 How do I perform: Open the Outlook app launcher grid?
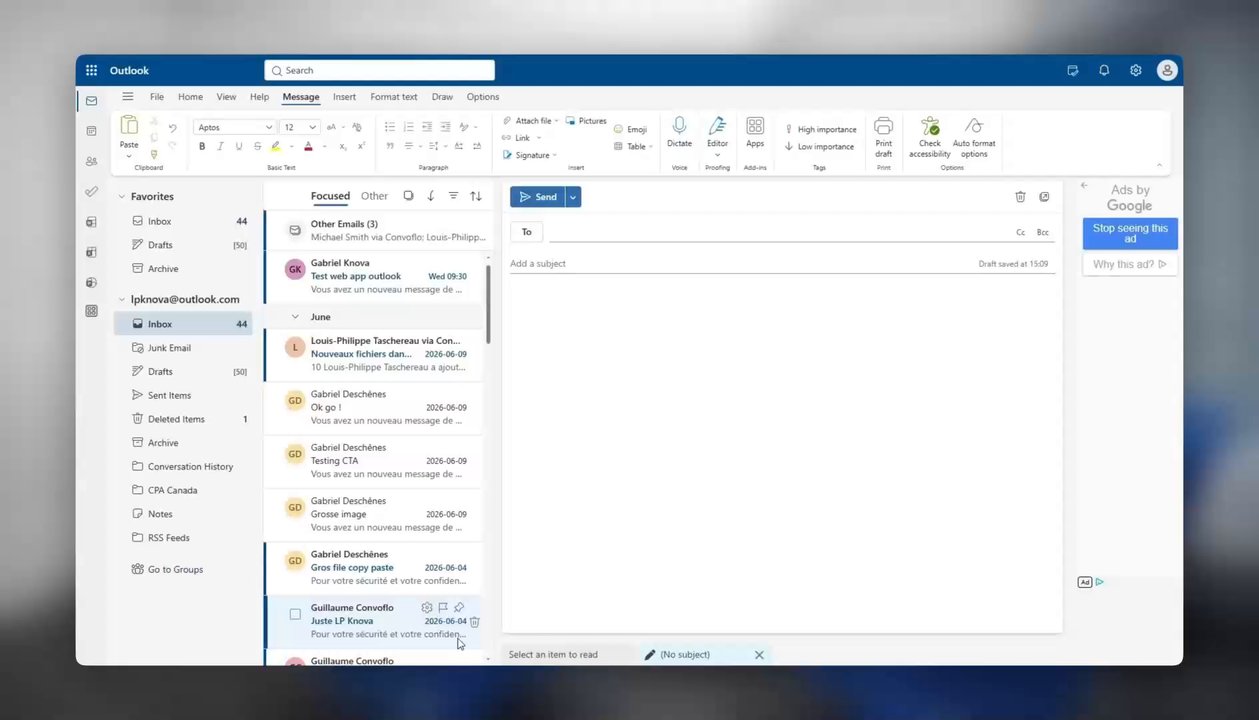coord(91,70)
